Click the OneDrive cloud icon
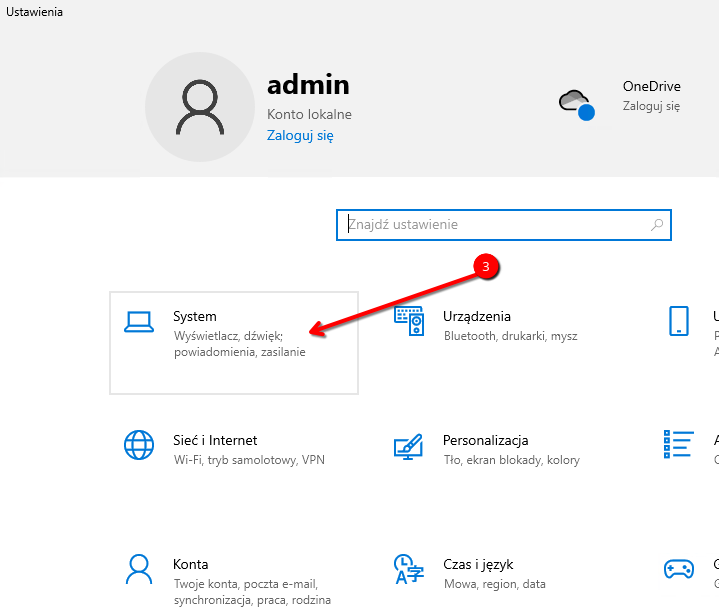719x614 pixels. pos(575,101)
